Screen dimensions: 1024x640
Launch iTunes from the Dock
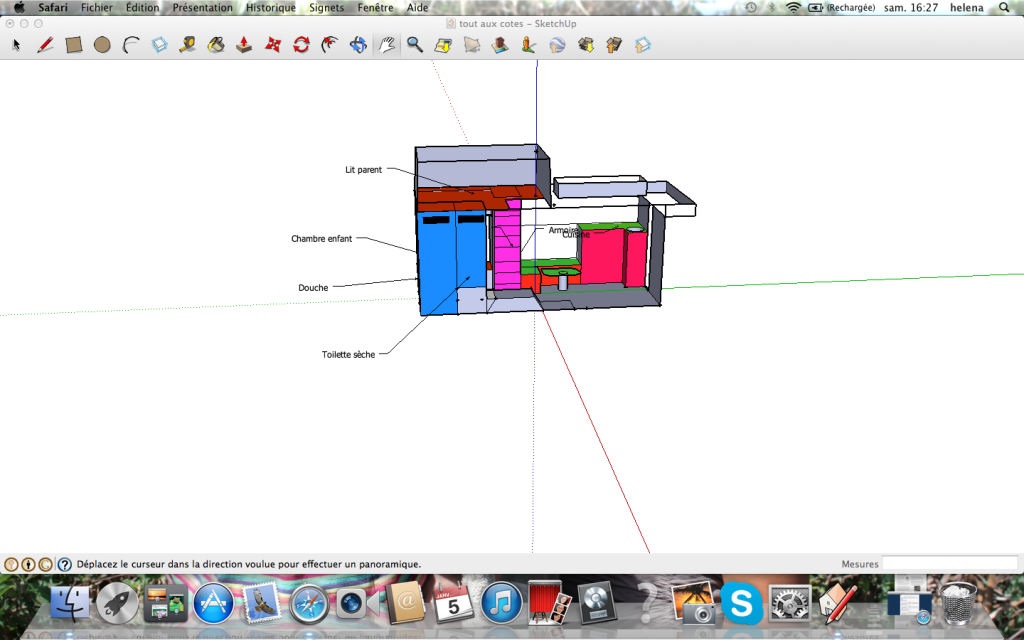(502, 602)
